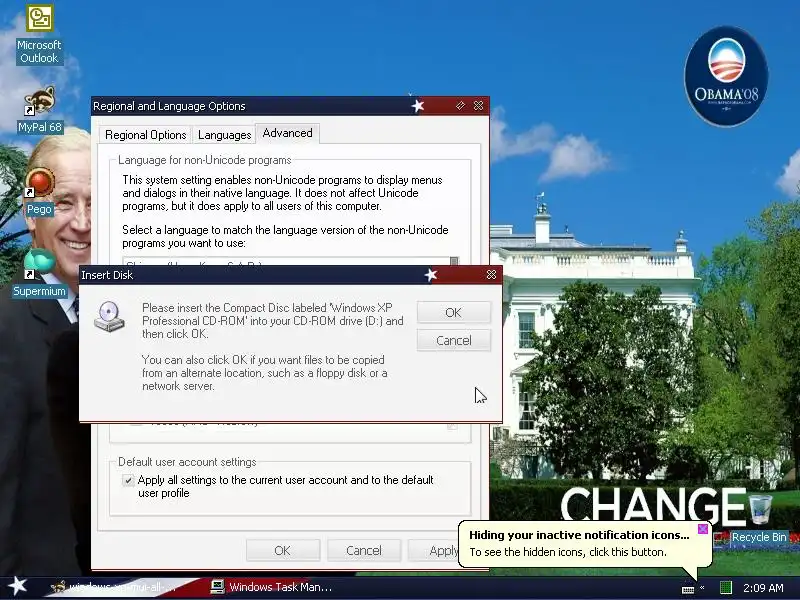Open the Supermium desktop shortcut
The image size is (800, 600).
tap(39, 274)
